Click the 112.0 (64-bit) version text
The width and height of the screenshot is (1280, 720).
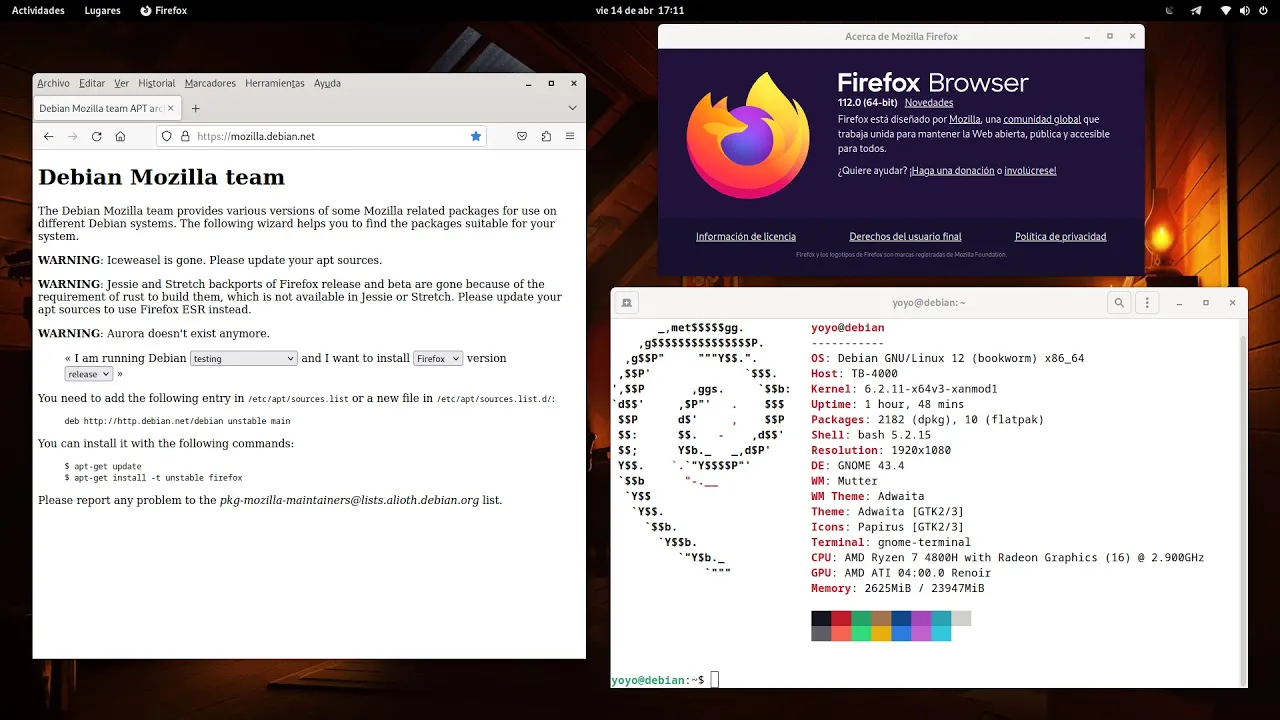(x=866, y=103)
